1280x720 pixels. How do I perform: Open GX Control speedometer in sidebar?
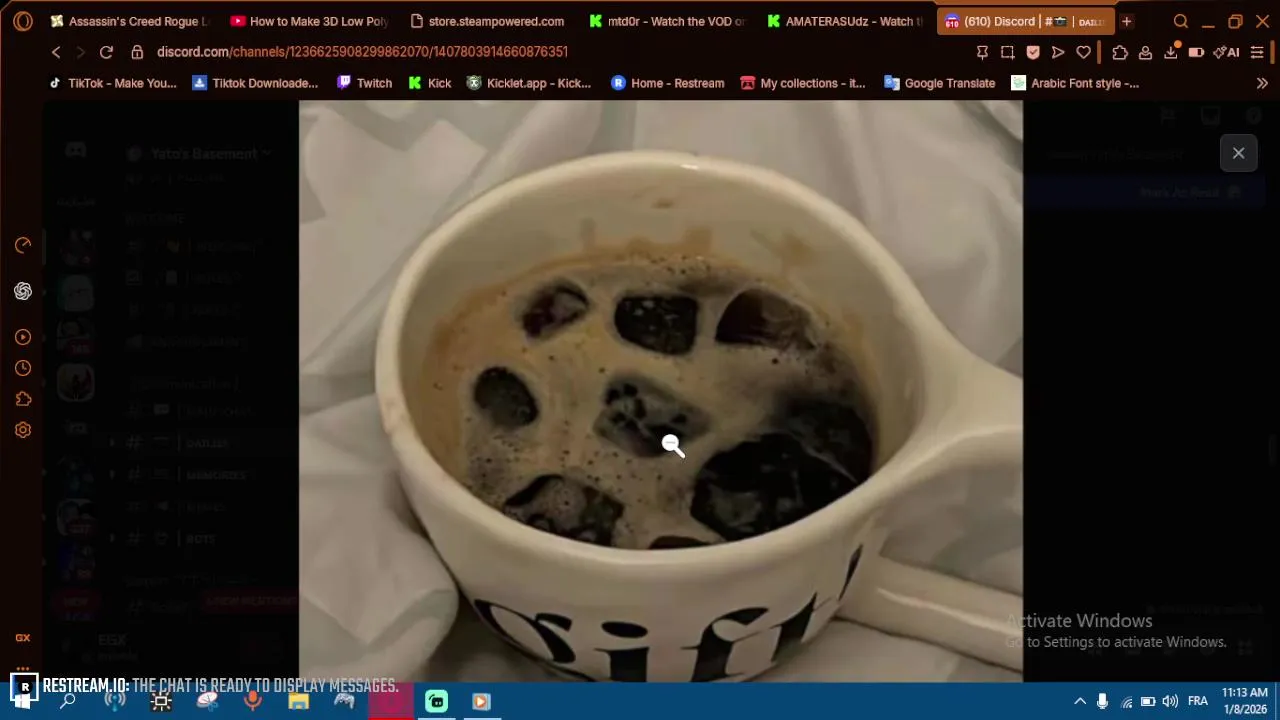coord(23,245)
